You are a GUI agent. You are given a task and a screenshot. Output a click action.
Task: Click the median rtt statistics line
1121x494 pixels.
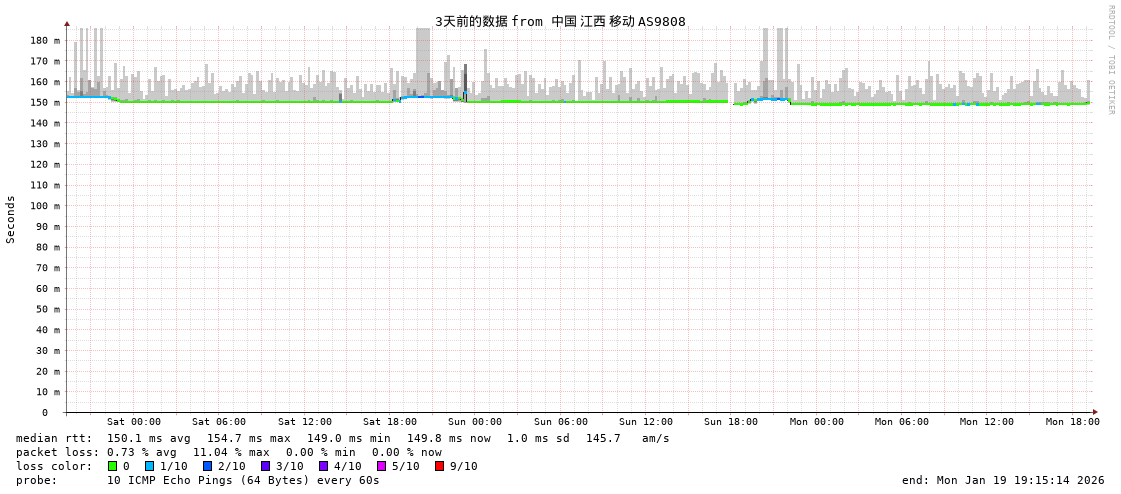[x=342, y=438]
